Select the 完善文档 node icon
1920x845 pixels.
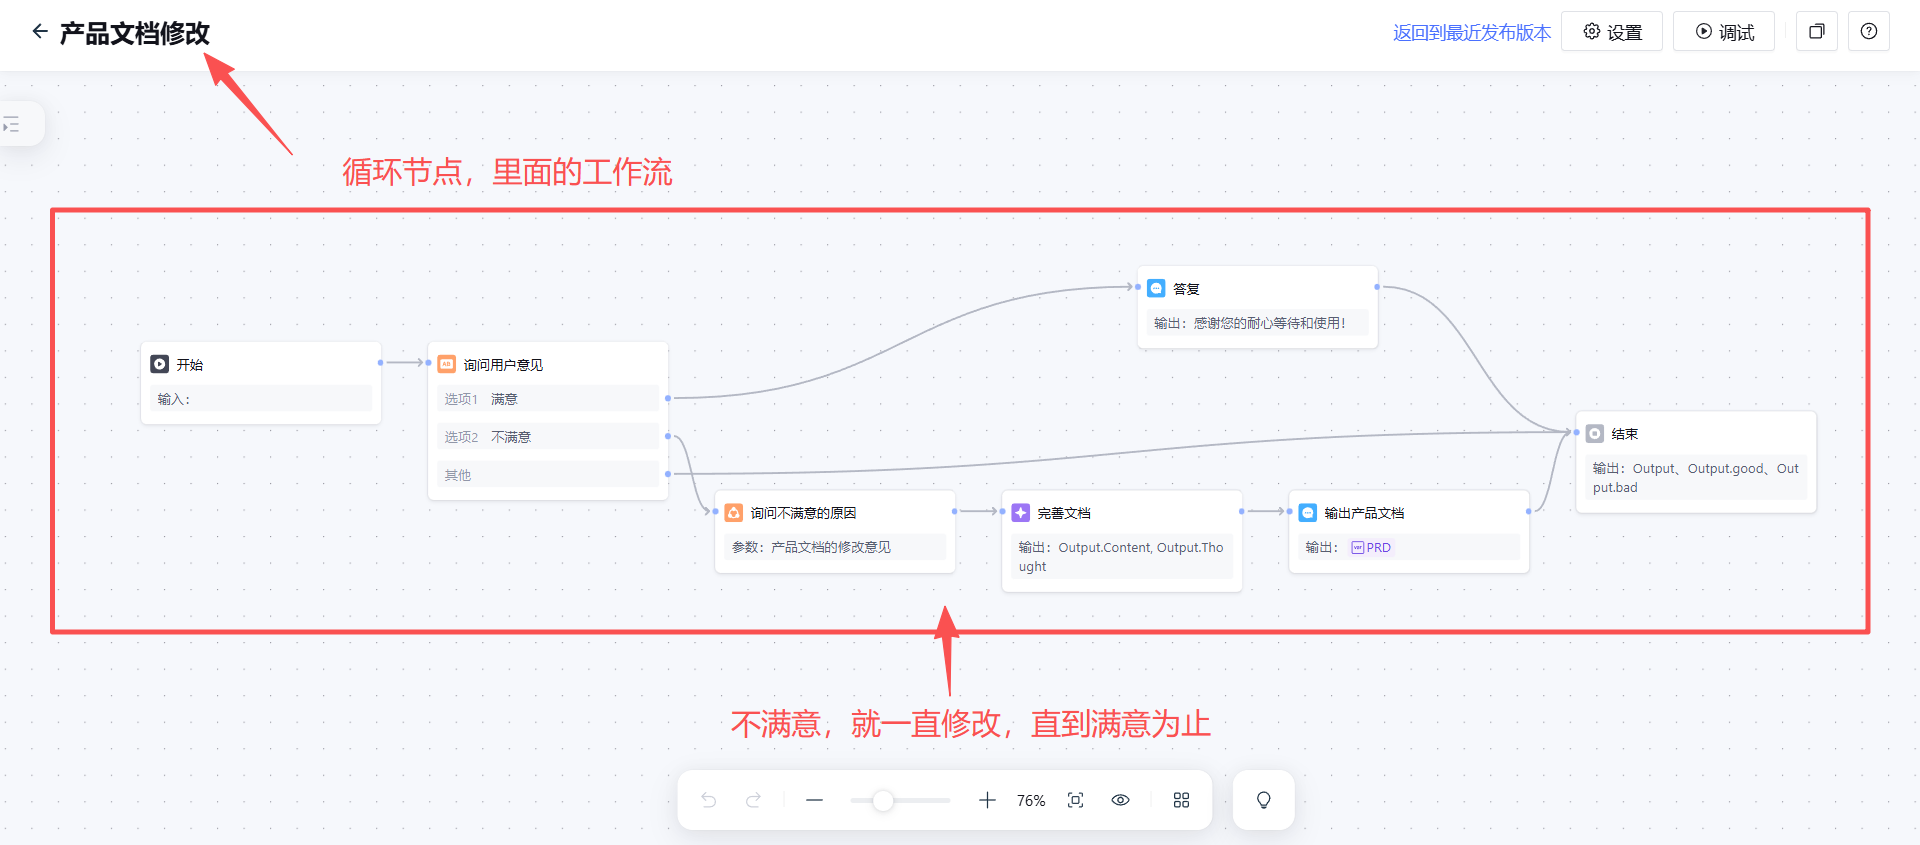coord(1021,512)
